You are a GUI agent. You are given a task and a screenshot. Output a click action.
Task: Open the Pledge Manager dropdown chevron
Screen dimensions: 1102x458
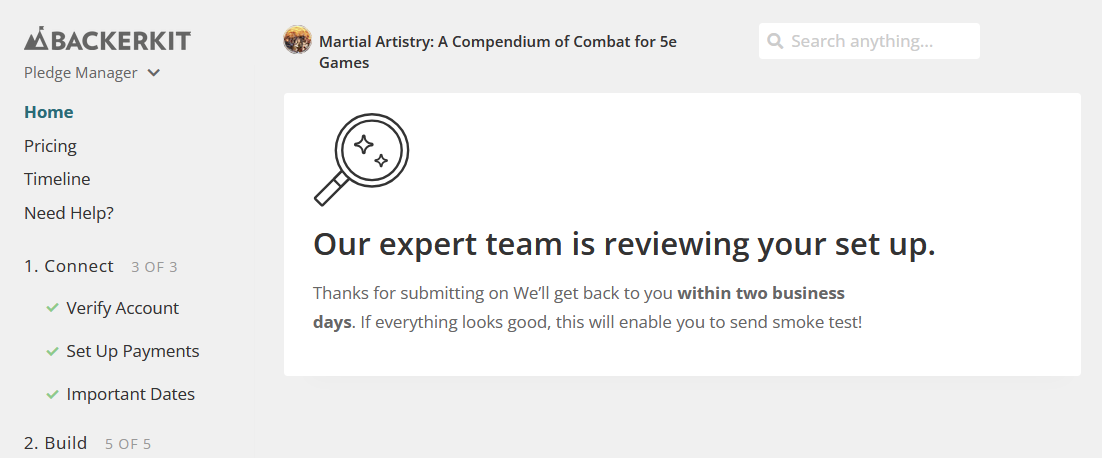[154, 73]
